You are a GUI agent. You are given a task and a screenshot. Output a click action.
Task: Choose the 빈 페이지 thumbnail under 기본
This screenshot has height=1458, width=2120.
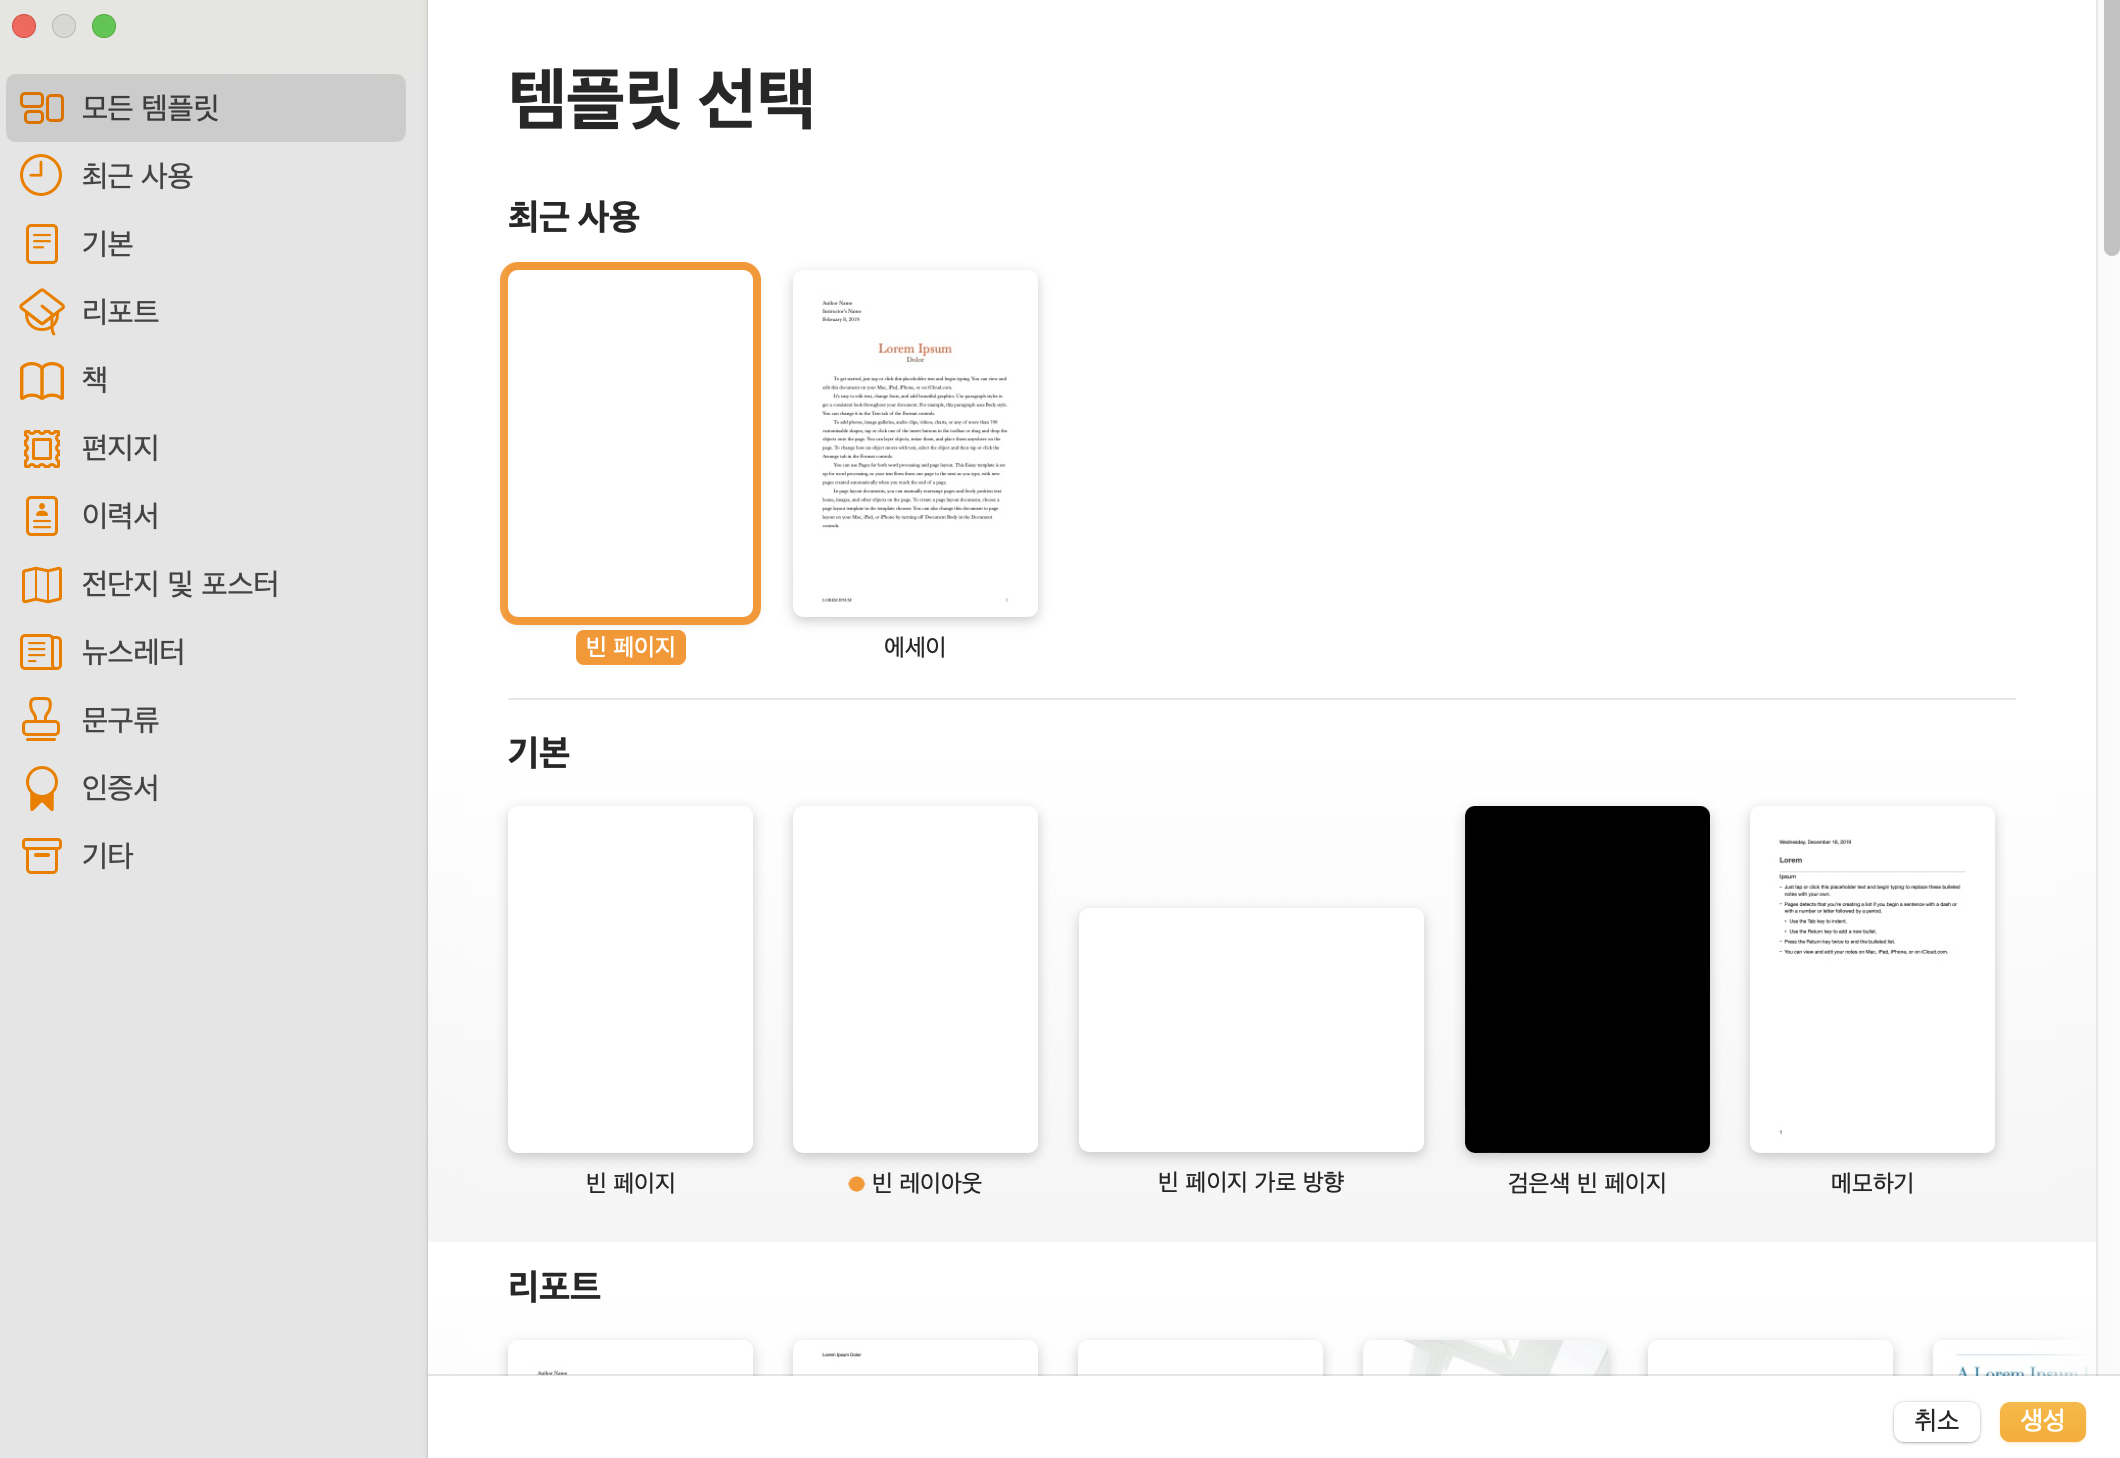(630, 979)
